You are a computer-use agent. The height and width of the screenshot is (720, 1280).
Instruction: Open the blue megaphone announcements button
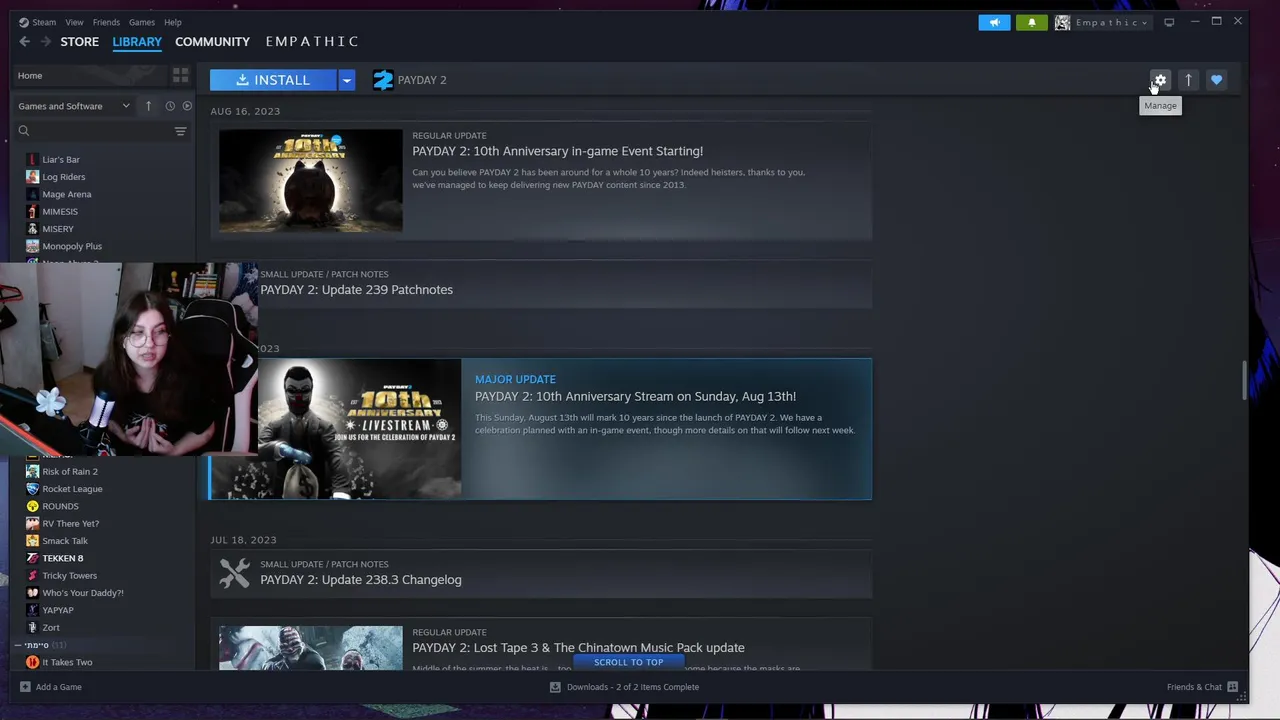pos(994,22)
